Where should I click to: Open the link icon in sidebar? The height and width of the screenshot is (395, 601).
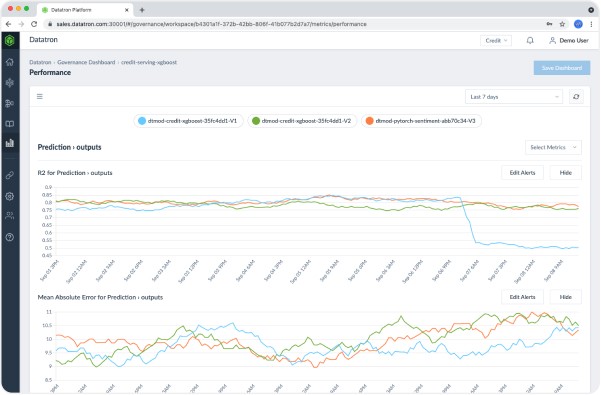pyautogui.click(x=10, y=175)
